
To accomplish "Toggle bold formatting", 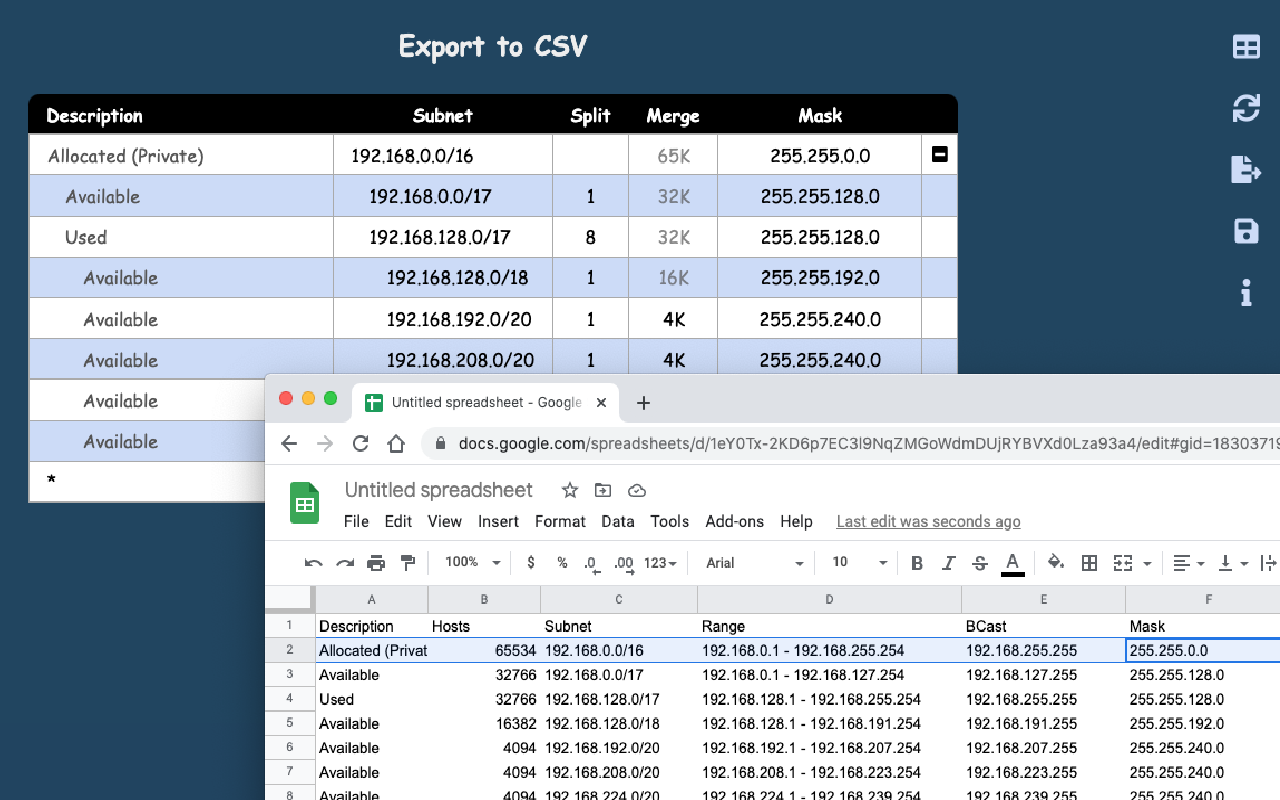I will coord(917,563).
